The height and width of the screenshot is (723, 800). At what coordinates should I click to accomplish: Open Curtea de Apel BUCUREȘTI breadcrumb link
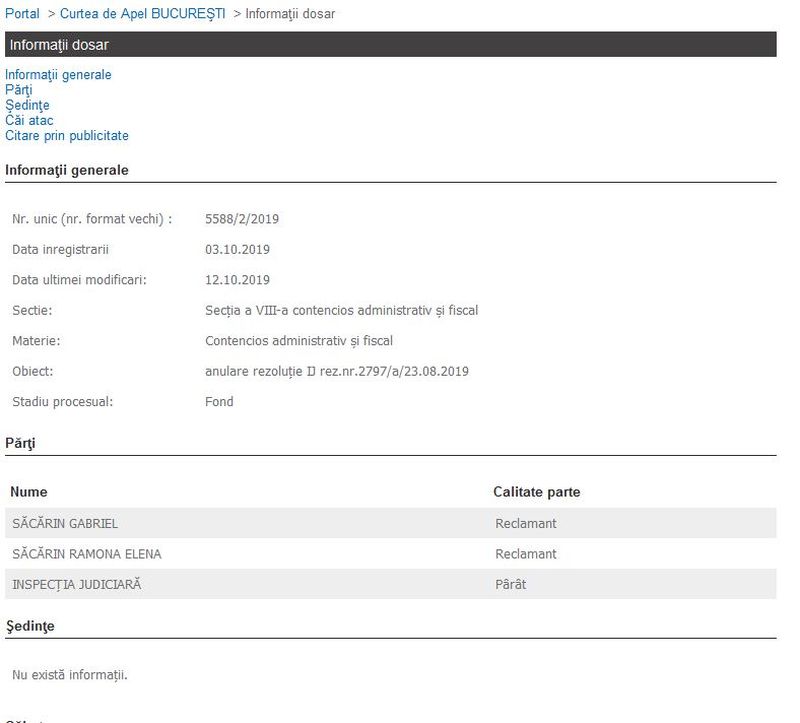click(142, 14)
